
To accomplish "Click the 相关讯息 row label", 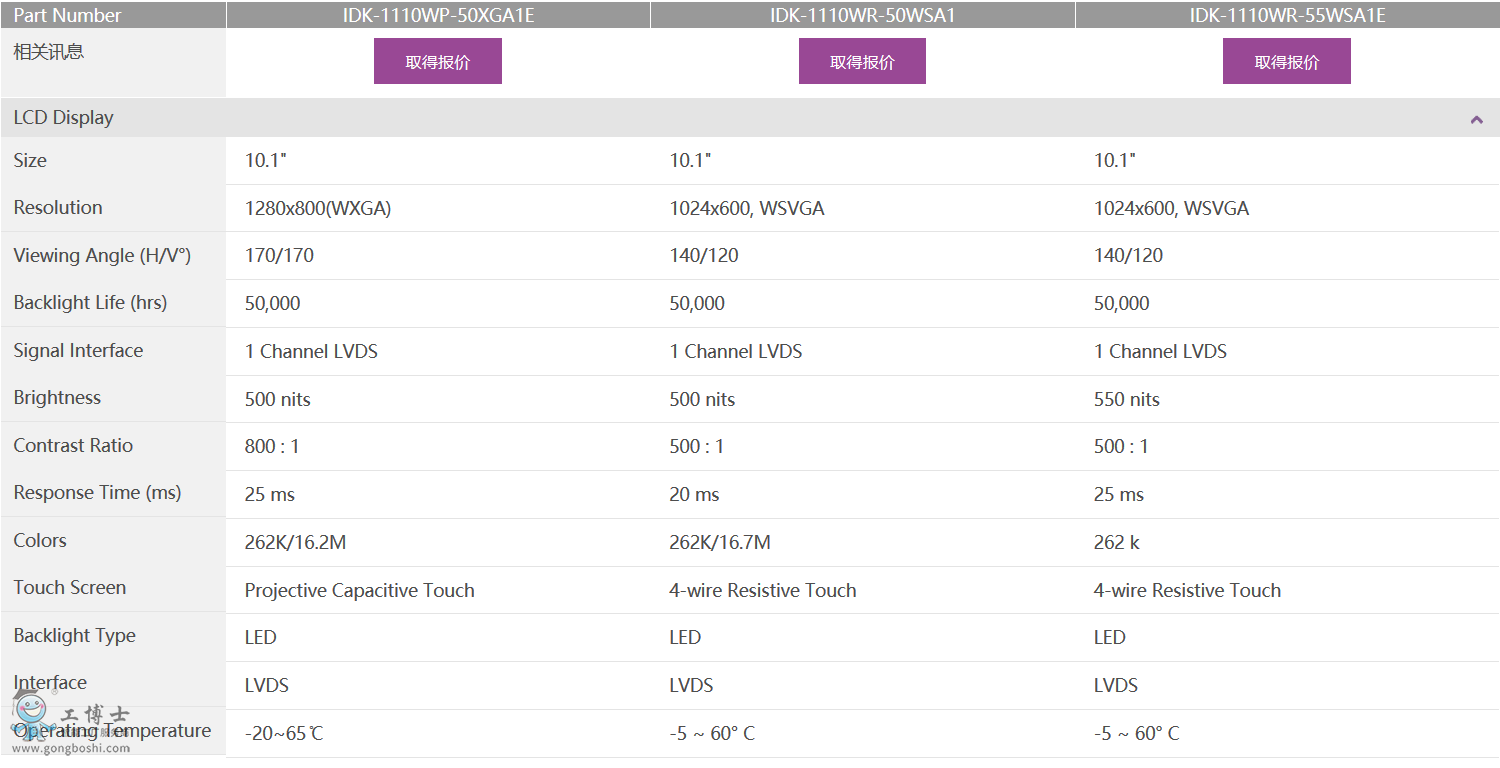I will coord(48,52).
